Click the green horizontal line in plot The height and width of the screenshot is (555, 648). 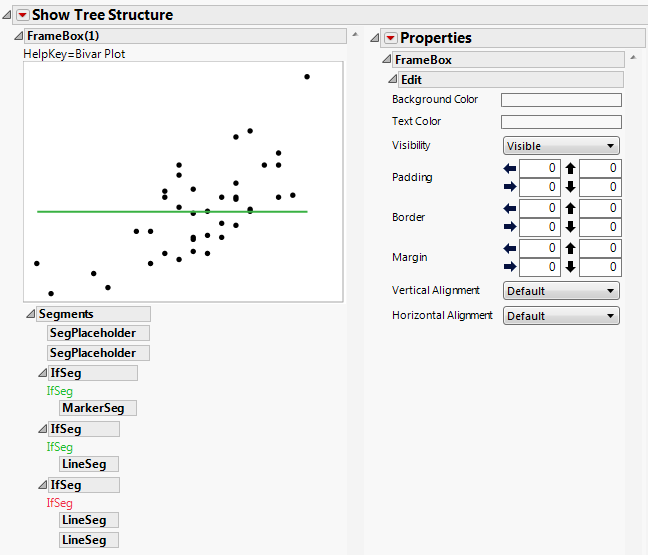(120, 211)
